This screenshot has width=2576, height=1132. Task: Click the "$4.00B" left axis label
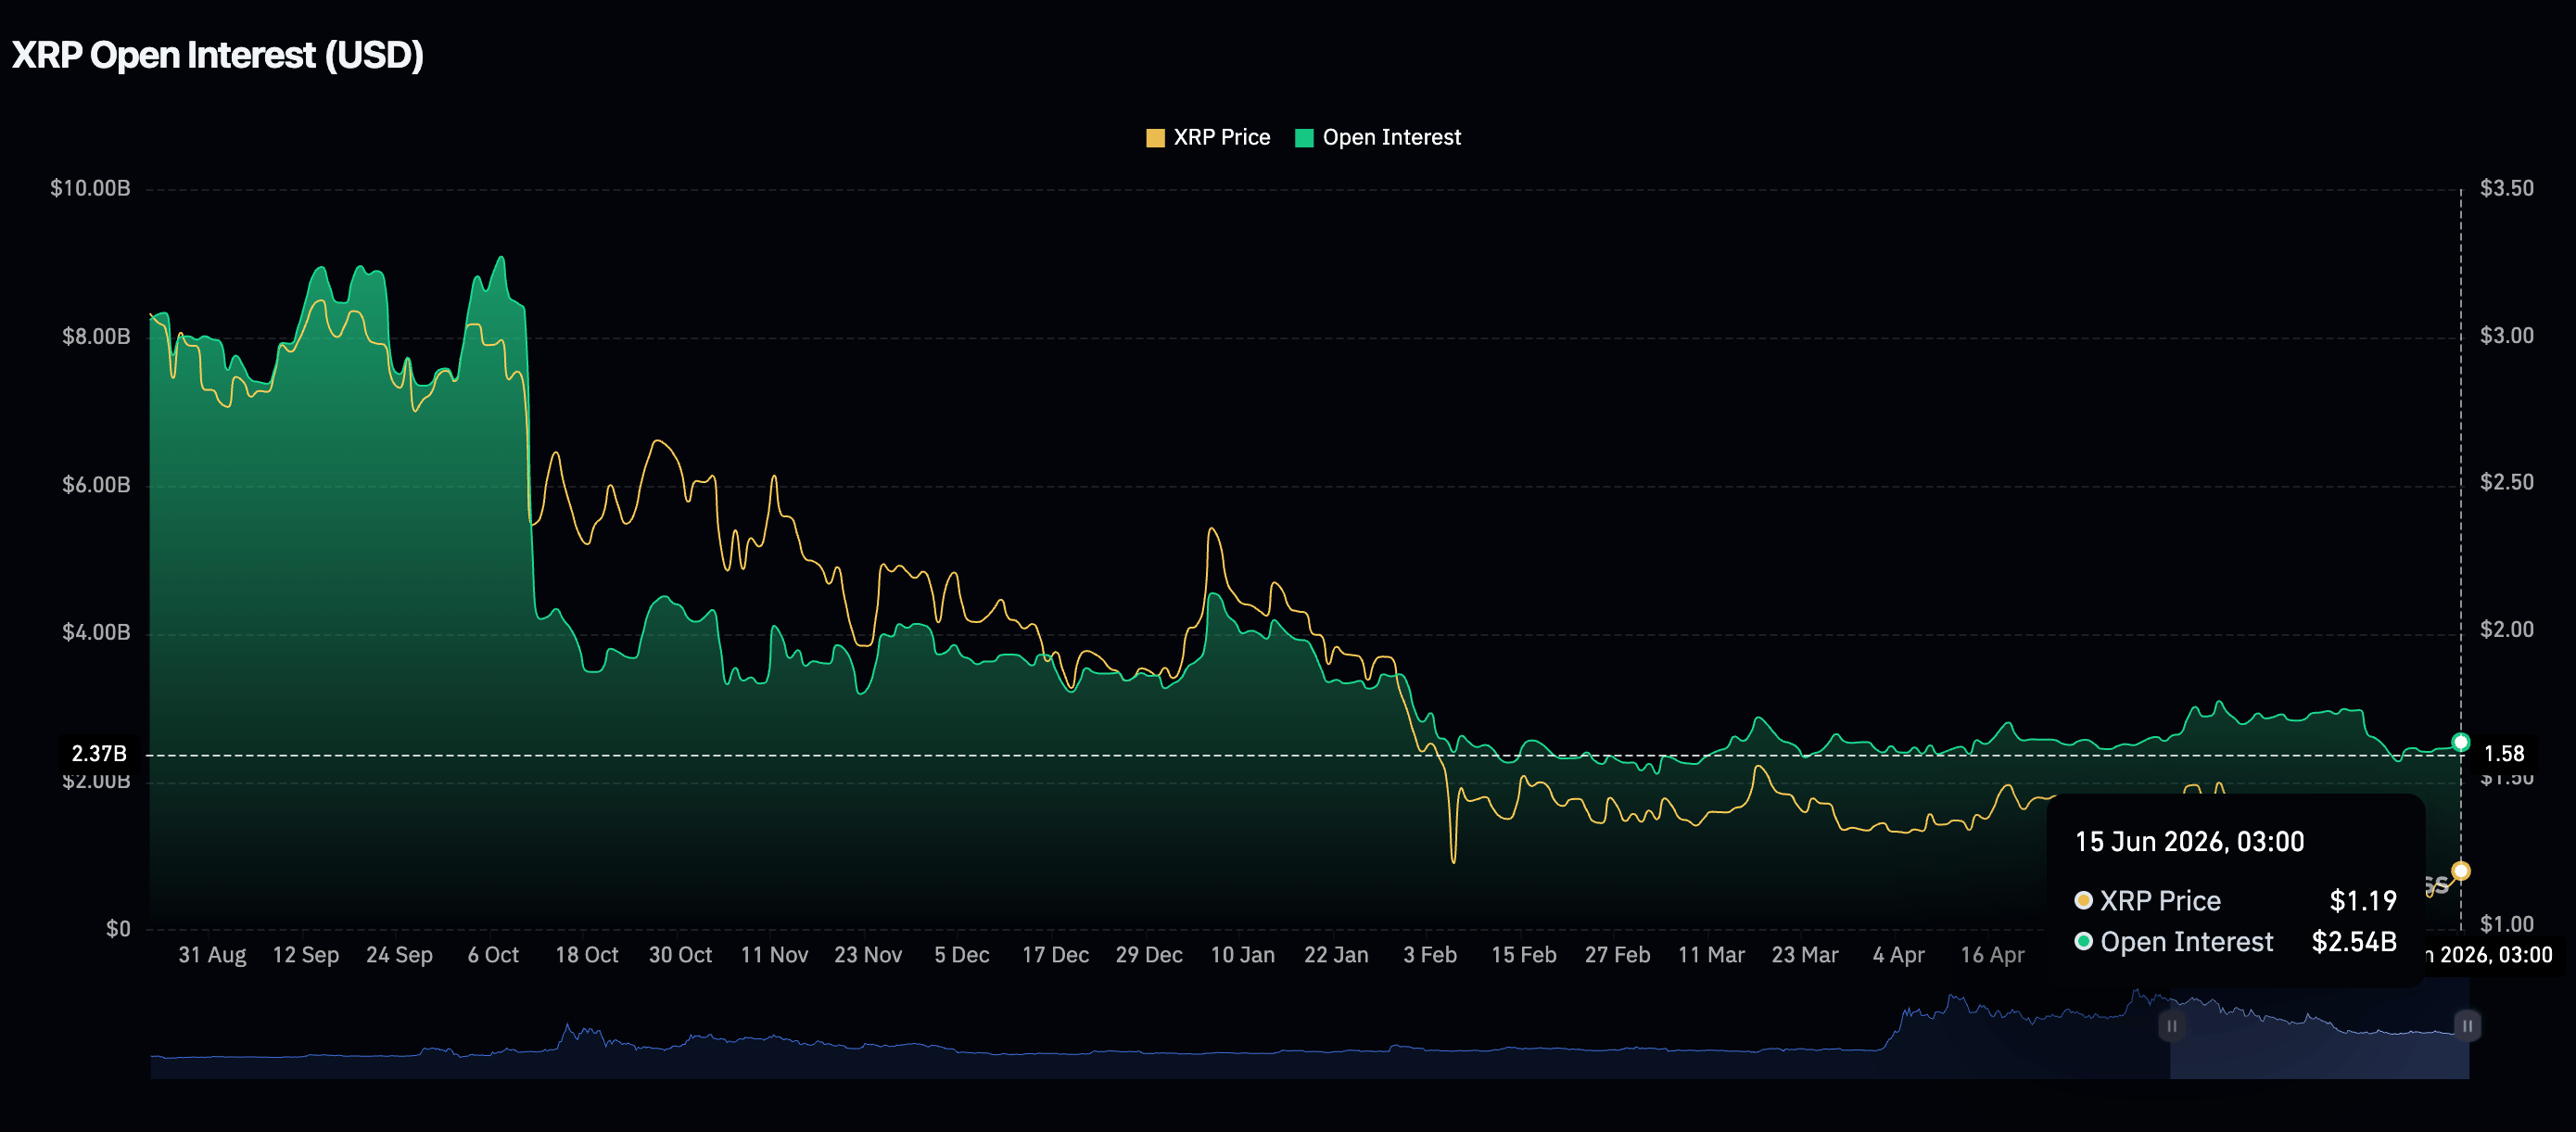pos(96,632)
